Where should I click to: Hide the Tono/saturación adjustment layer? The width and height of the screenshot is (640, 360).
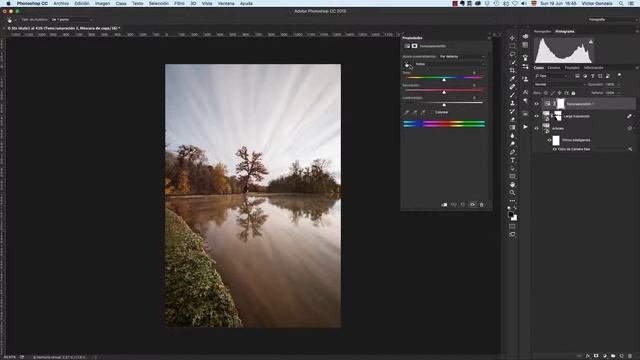click(537, 104)
